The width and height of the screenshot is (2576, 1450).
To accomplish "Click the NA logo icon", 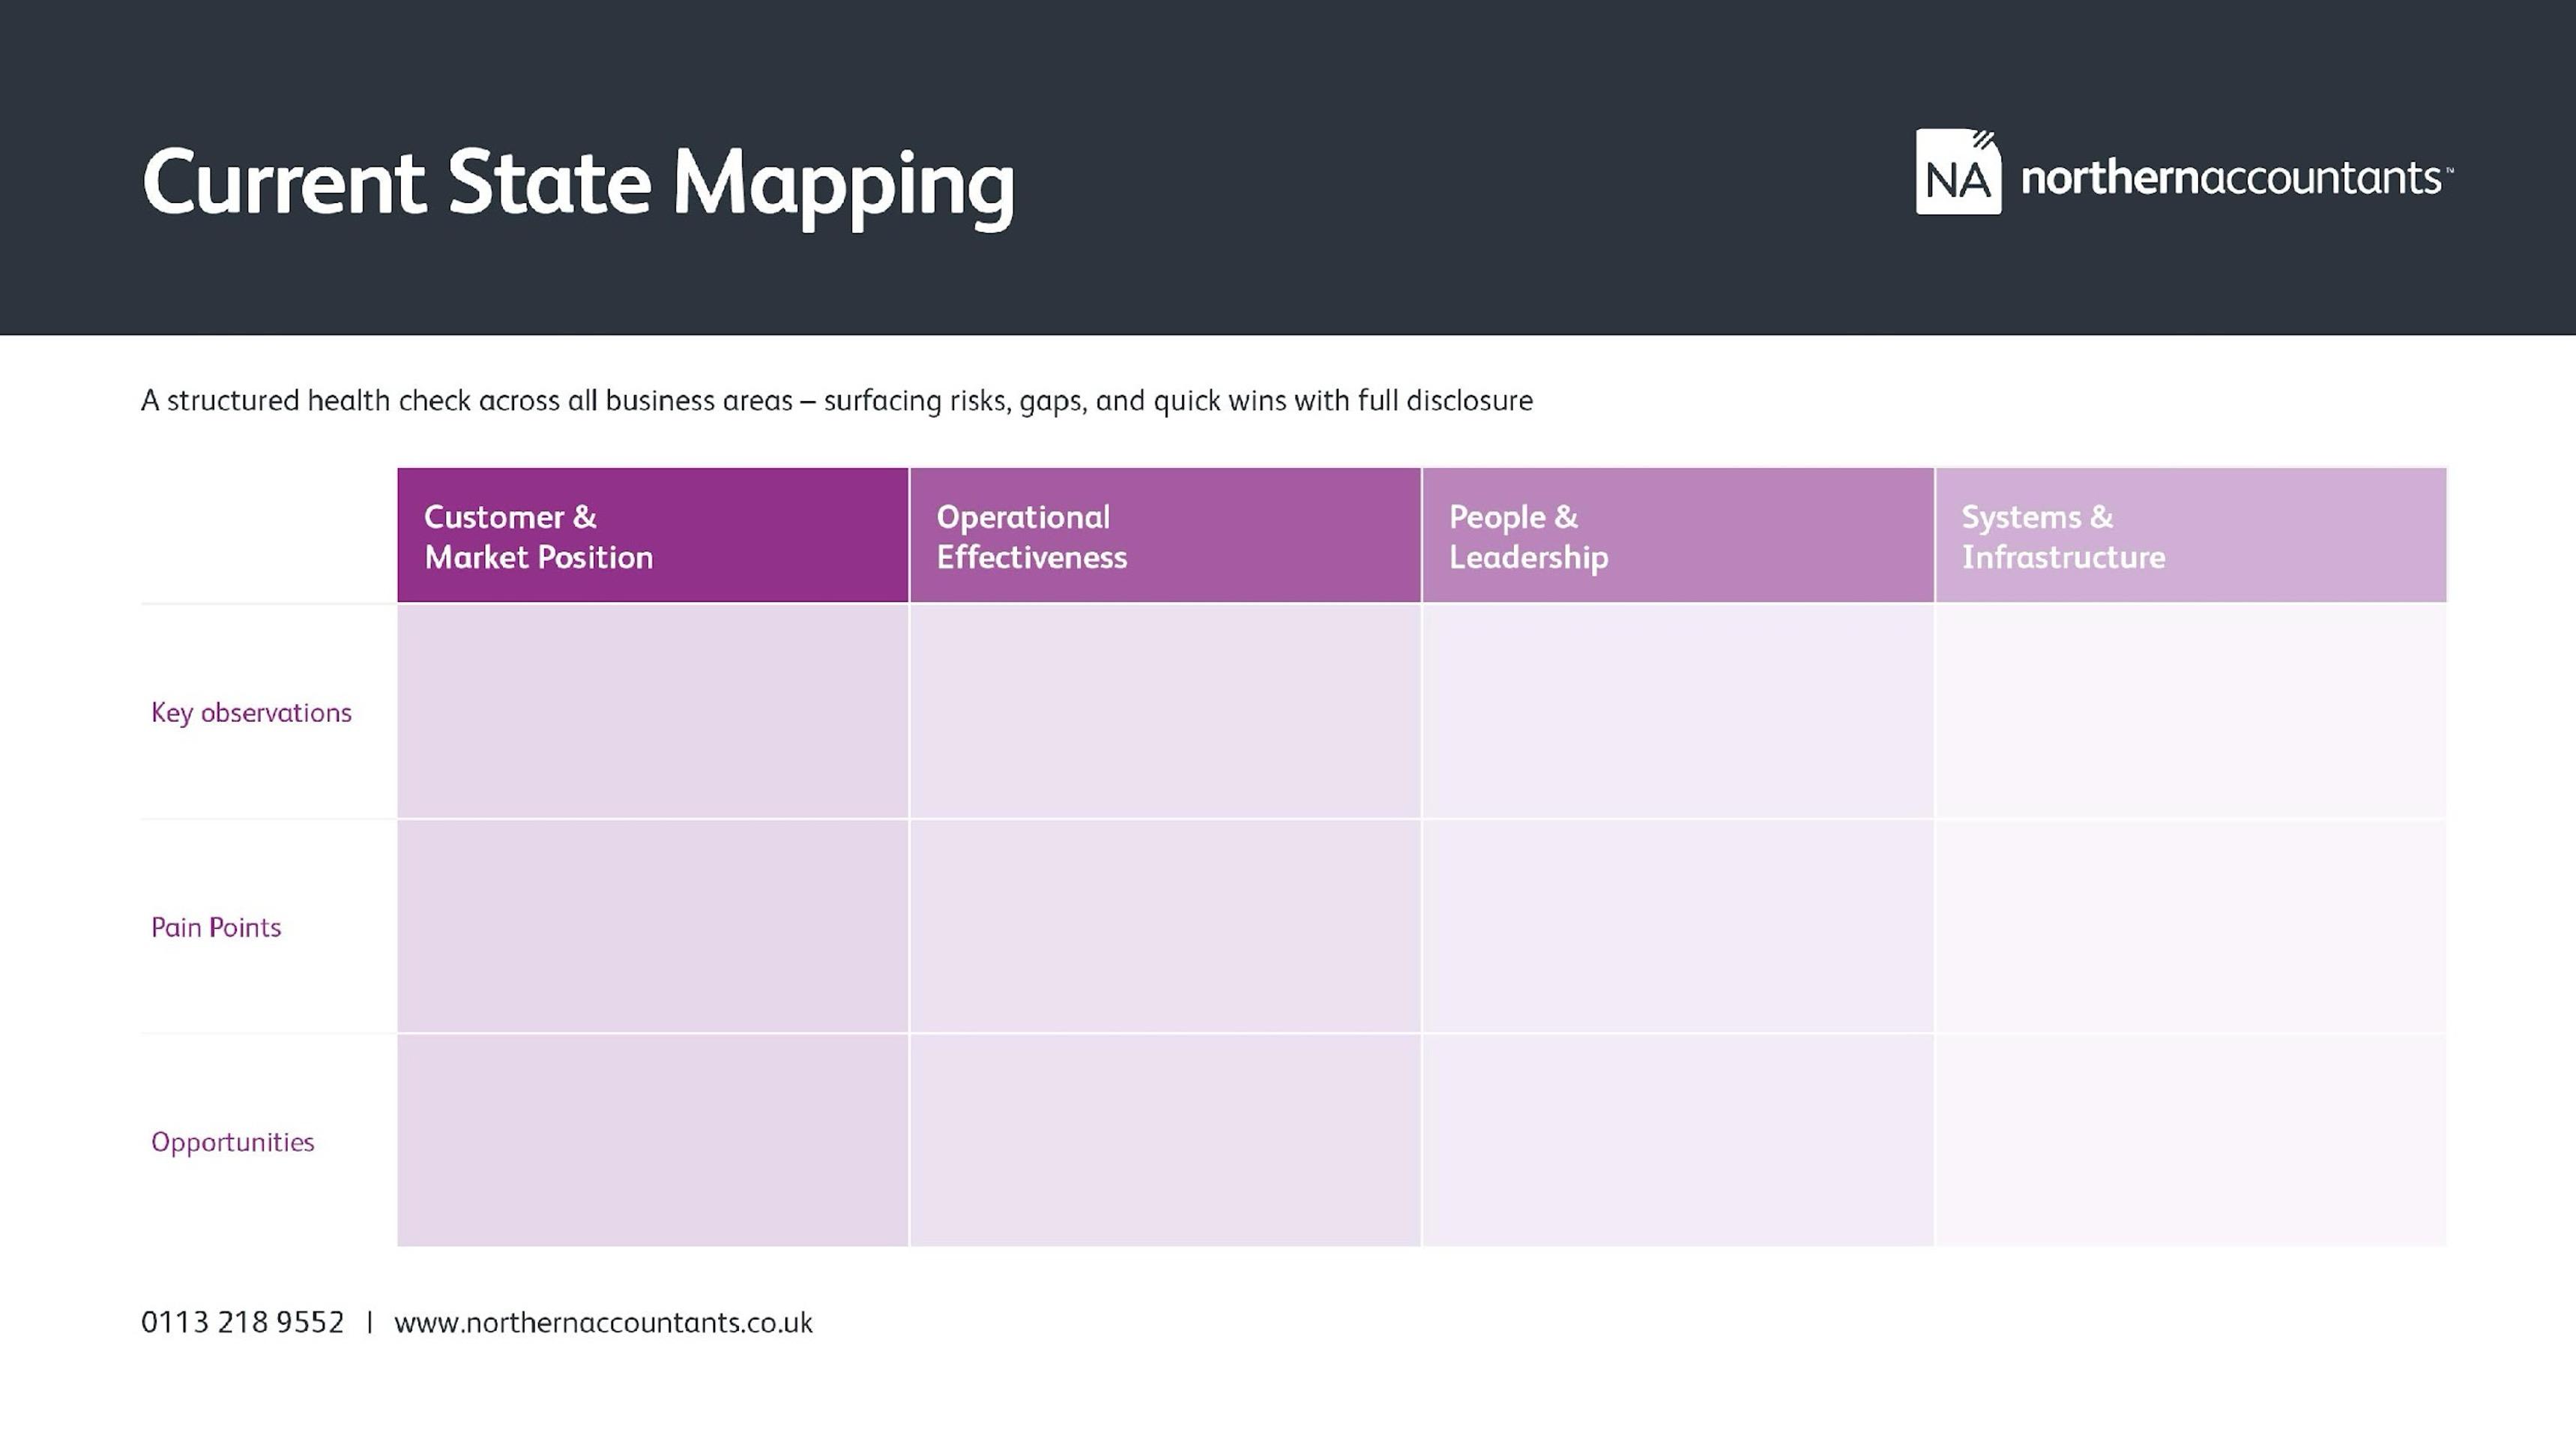I will coord(1957,172).
